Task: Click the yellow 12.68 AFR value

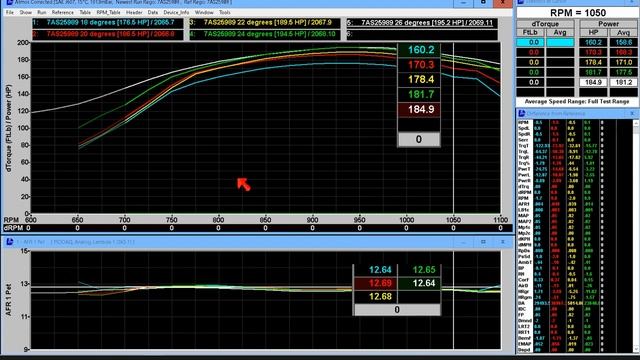Action: [x=375, y=297]
